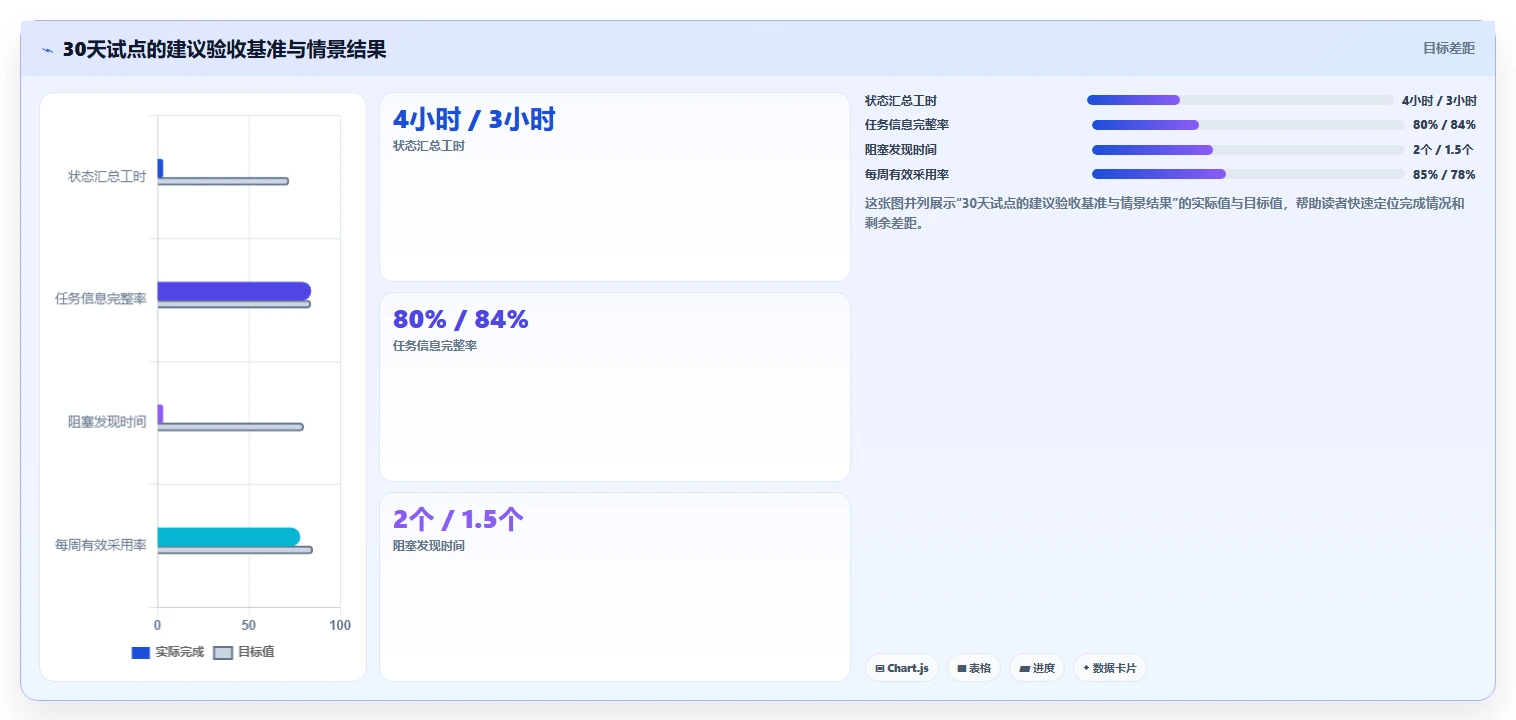Click the 任务信息完整率 chart axis label

[x=100, y=299]
